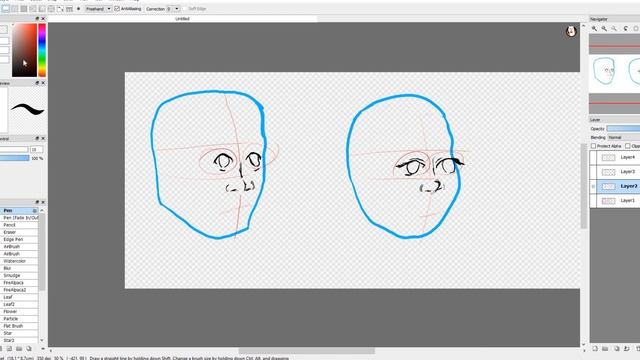Float the brush Preview panel icon
The width and height of the screenshot is (640, 360).
(37, 83)
